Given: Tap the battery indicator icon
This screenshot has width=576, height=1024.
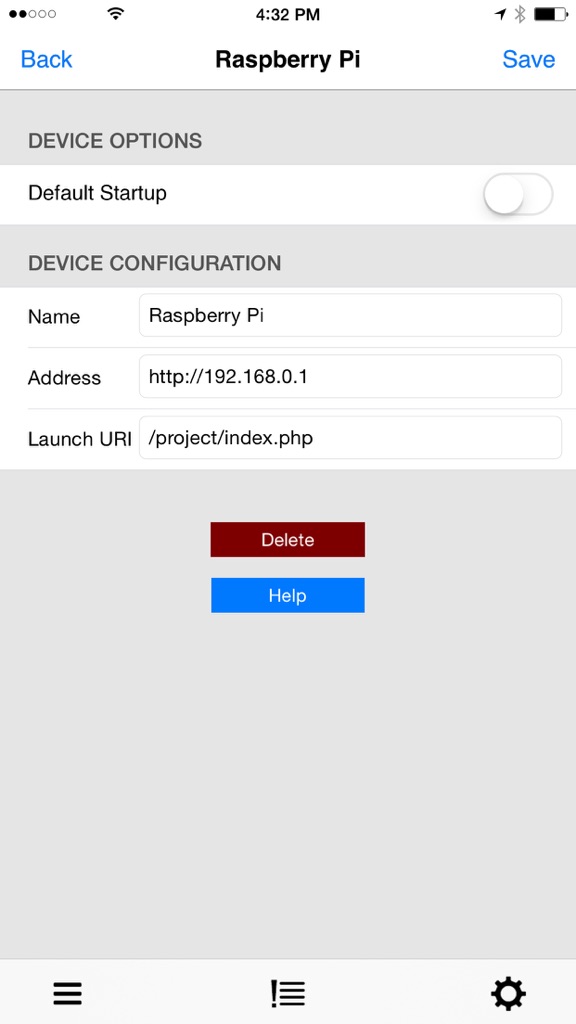Looking at the screenshot, I should click(x=550, y=14).
